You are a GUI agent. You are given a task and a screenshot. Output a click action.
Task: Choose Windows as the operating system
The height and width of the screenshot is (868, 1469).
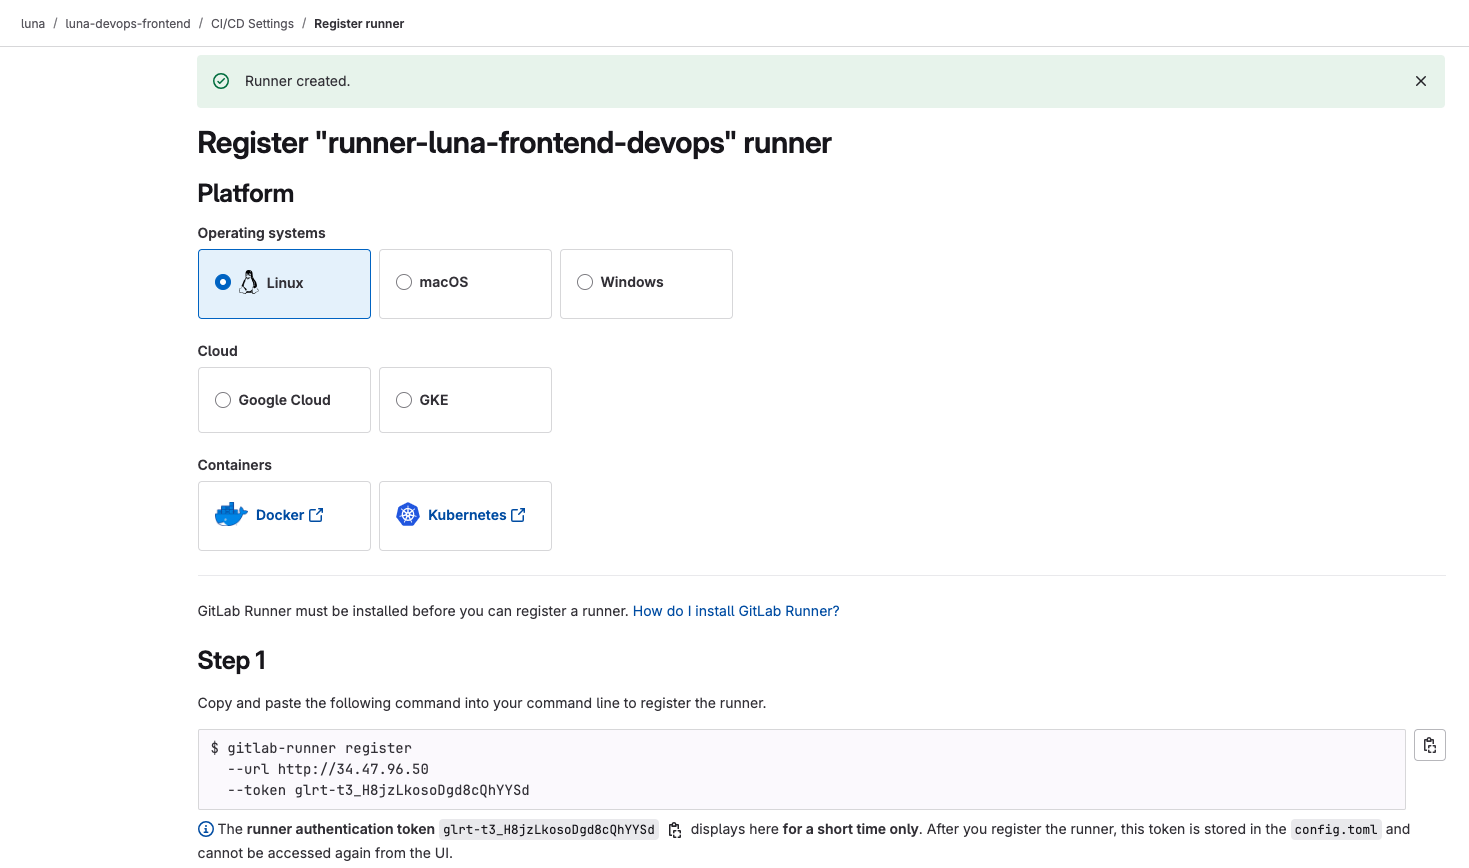[646, 284]
